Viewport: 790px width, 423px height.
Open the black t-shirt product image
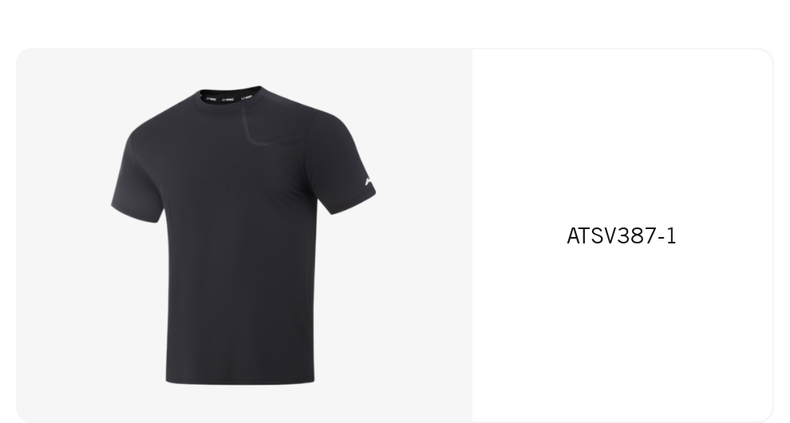[x=244, y=235]
